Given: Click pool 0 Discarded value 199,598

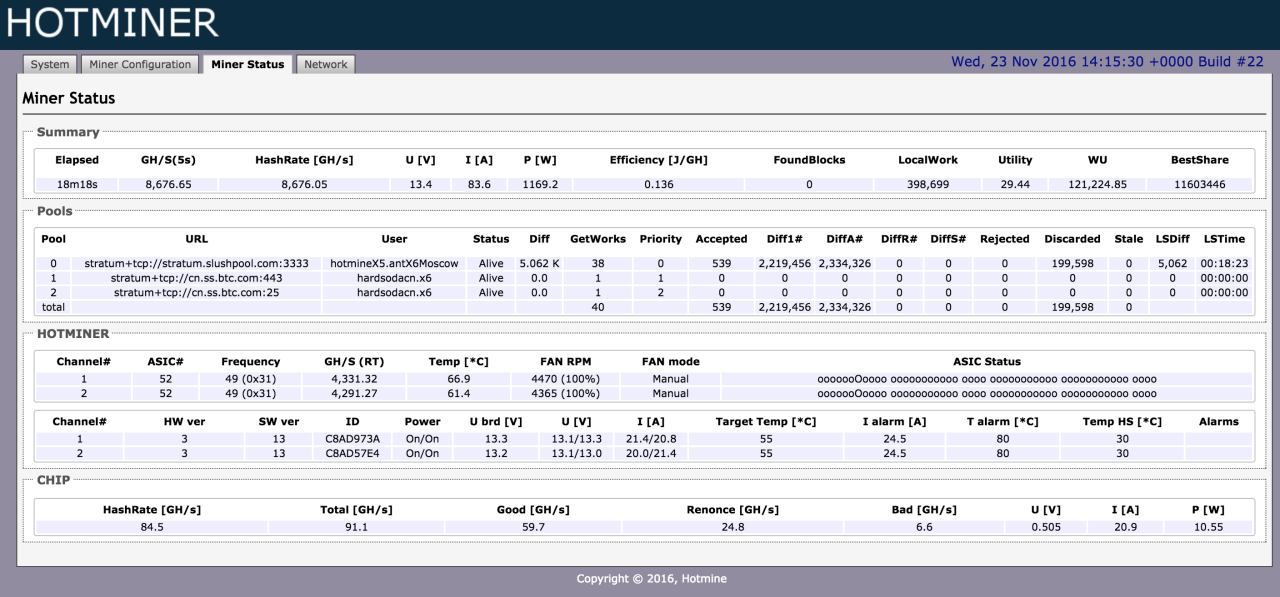Looking at the screenshot, I should (x=1072, y=264).
